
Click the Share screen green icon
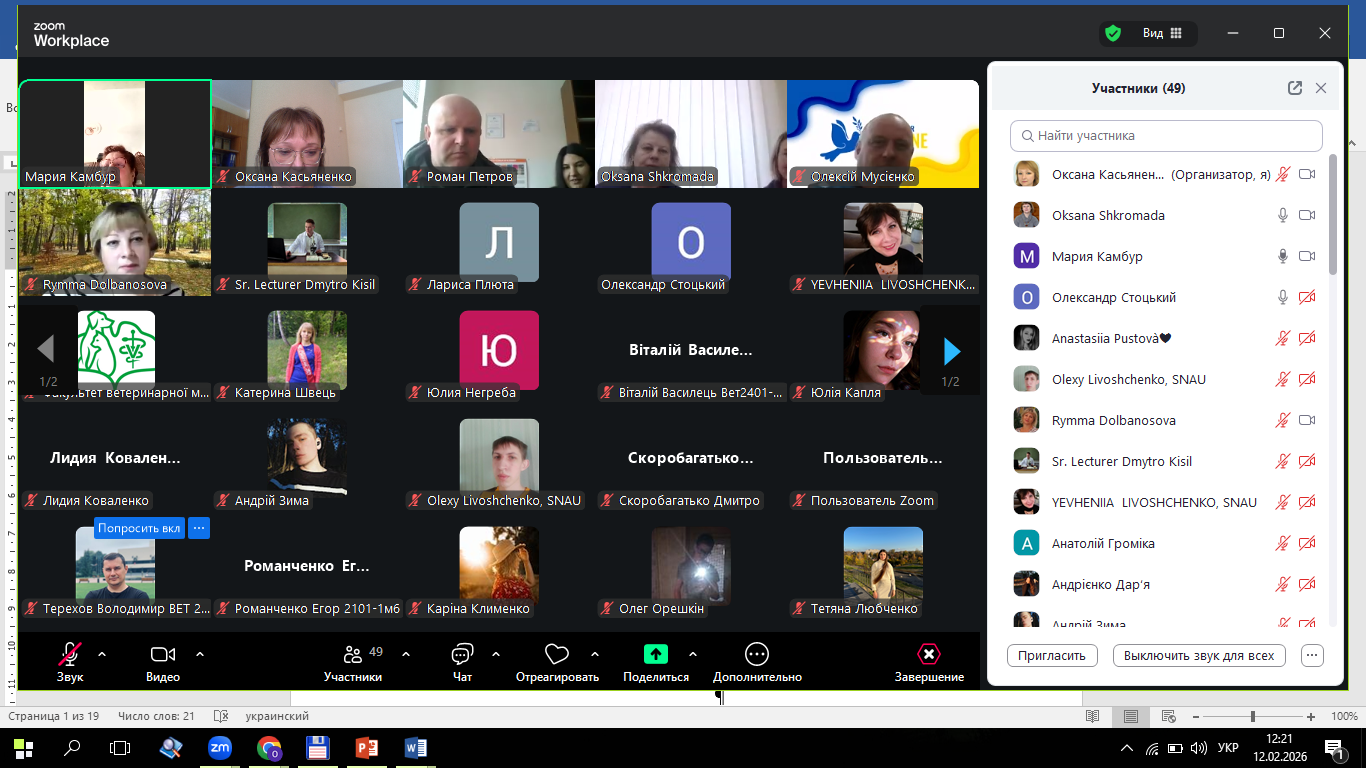click(656, 655)
